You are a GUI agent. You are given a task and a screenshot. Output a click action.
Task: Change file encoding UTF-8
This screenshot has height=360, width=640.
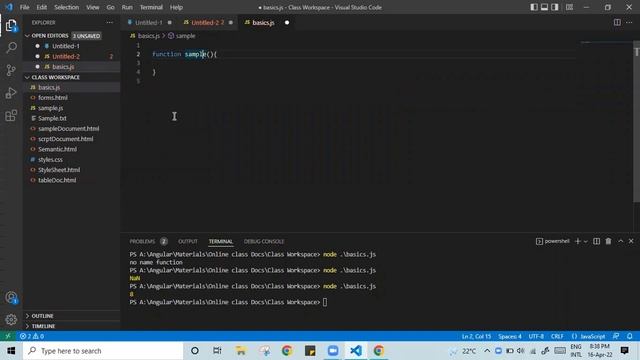[x=536, y=336]
